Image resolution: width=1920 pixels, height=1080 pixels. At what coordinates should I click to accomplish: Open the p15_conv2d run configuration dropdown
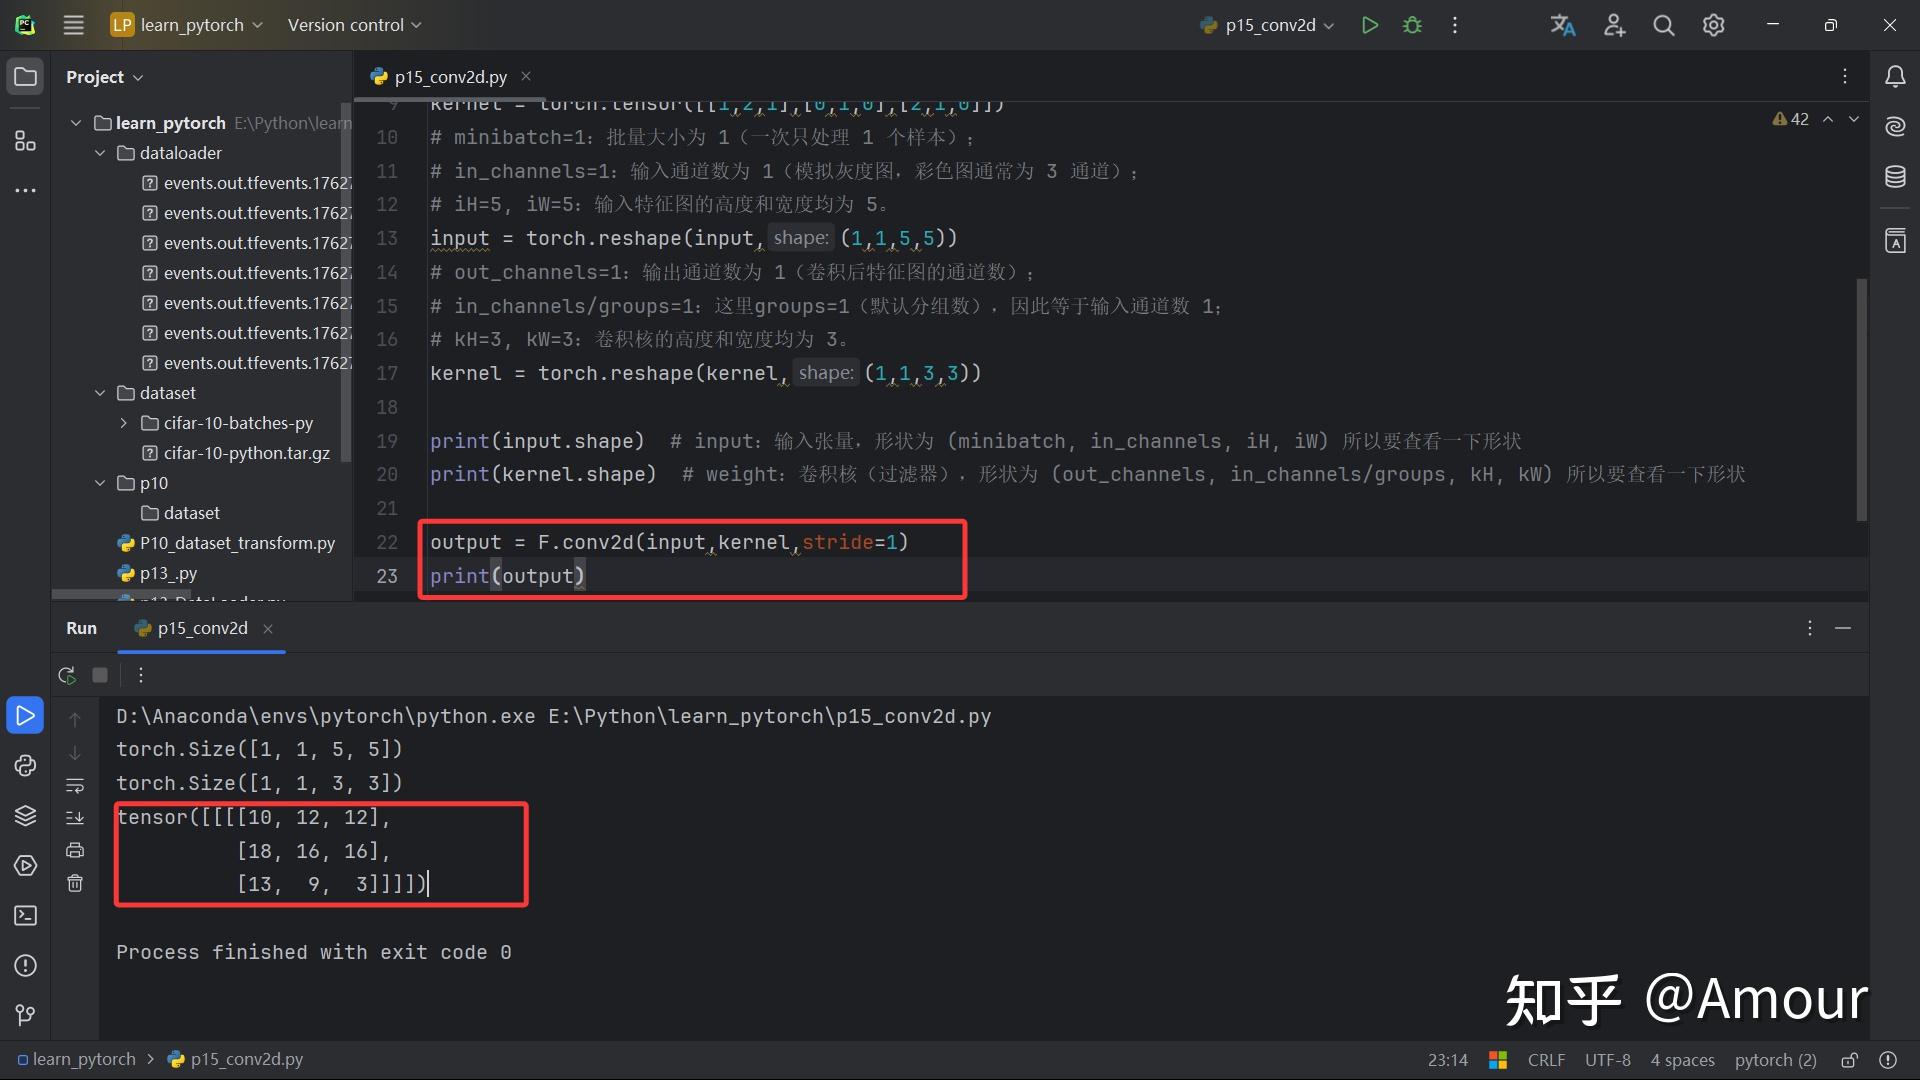tap(1268, 25)
